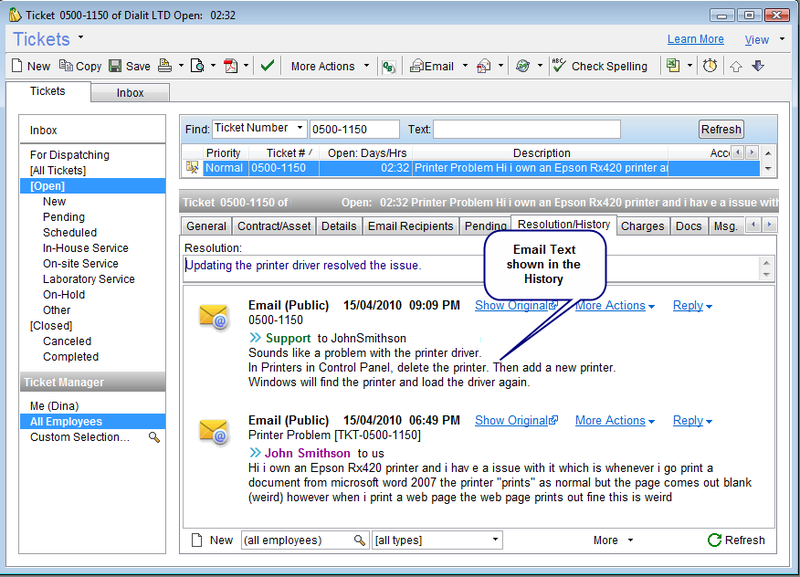Click the Text search input field

[526, 129]
